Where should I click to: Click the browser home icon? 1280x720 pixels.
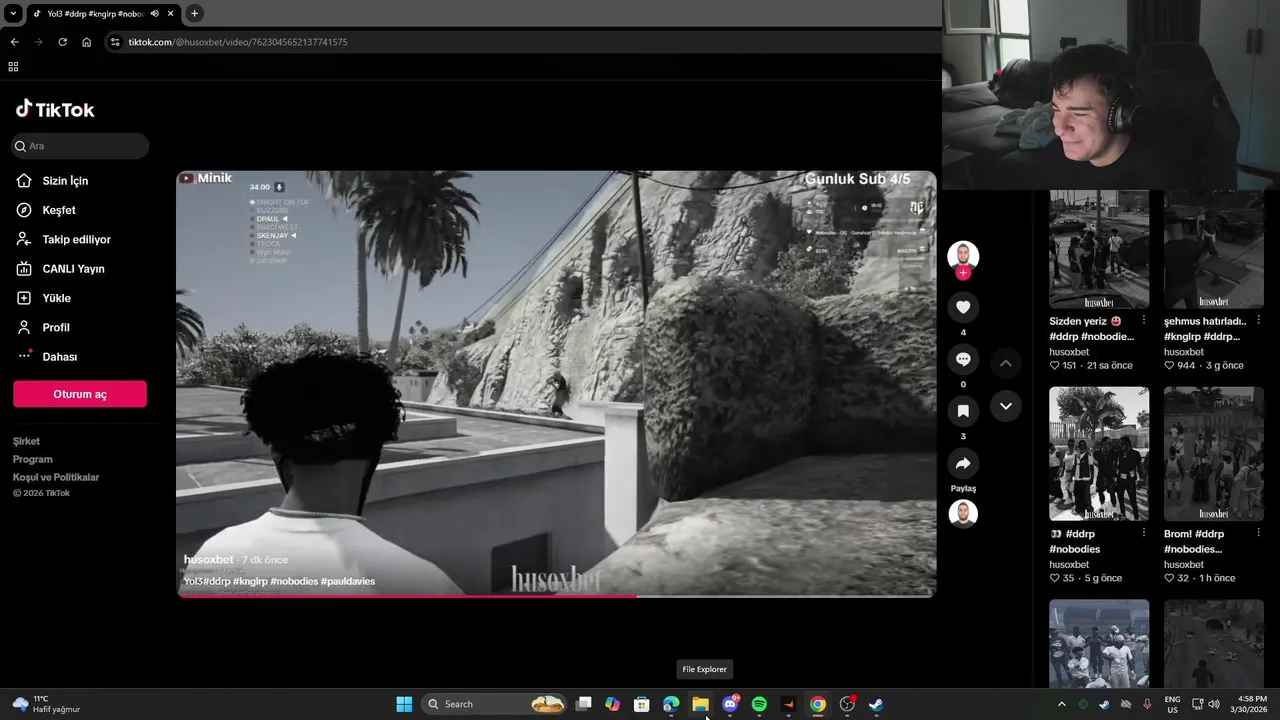(86, 42)
